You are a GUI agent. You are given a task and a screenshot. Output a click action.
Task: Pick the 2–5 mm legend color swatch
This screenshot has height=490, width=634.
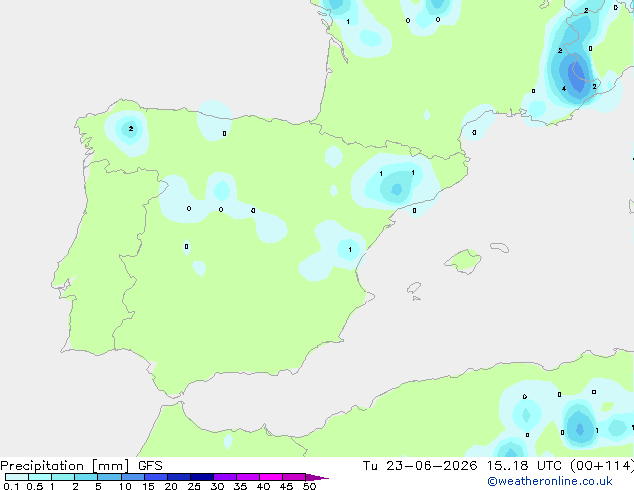coord(86,477)
